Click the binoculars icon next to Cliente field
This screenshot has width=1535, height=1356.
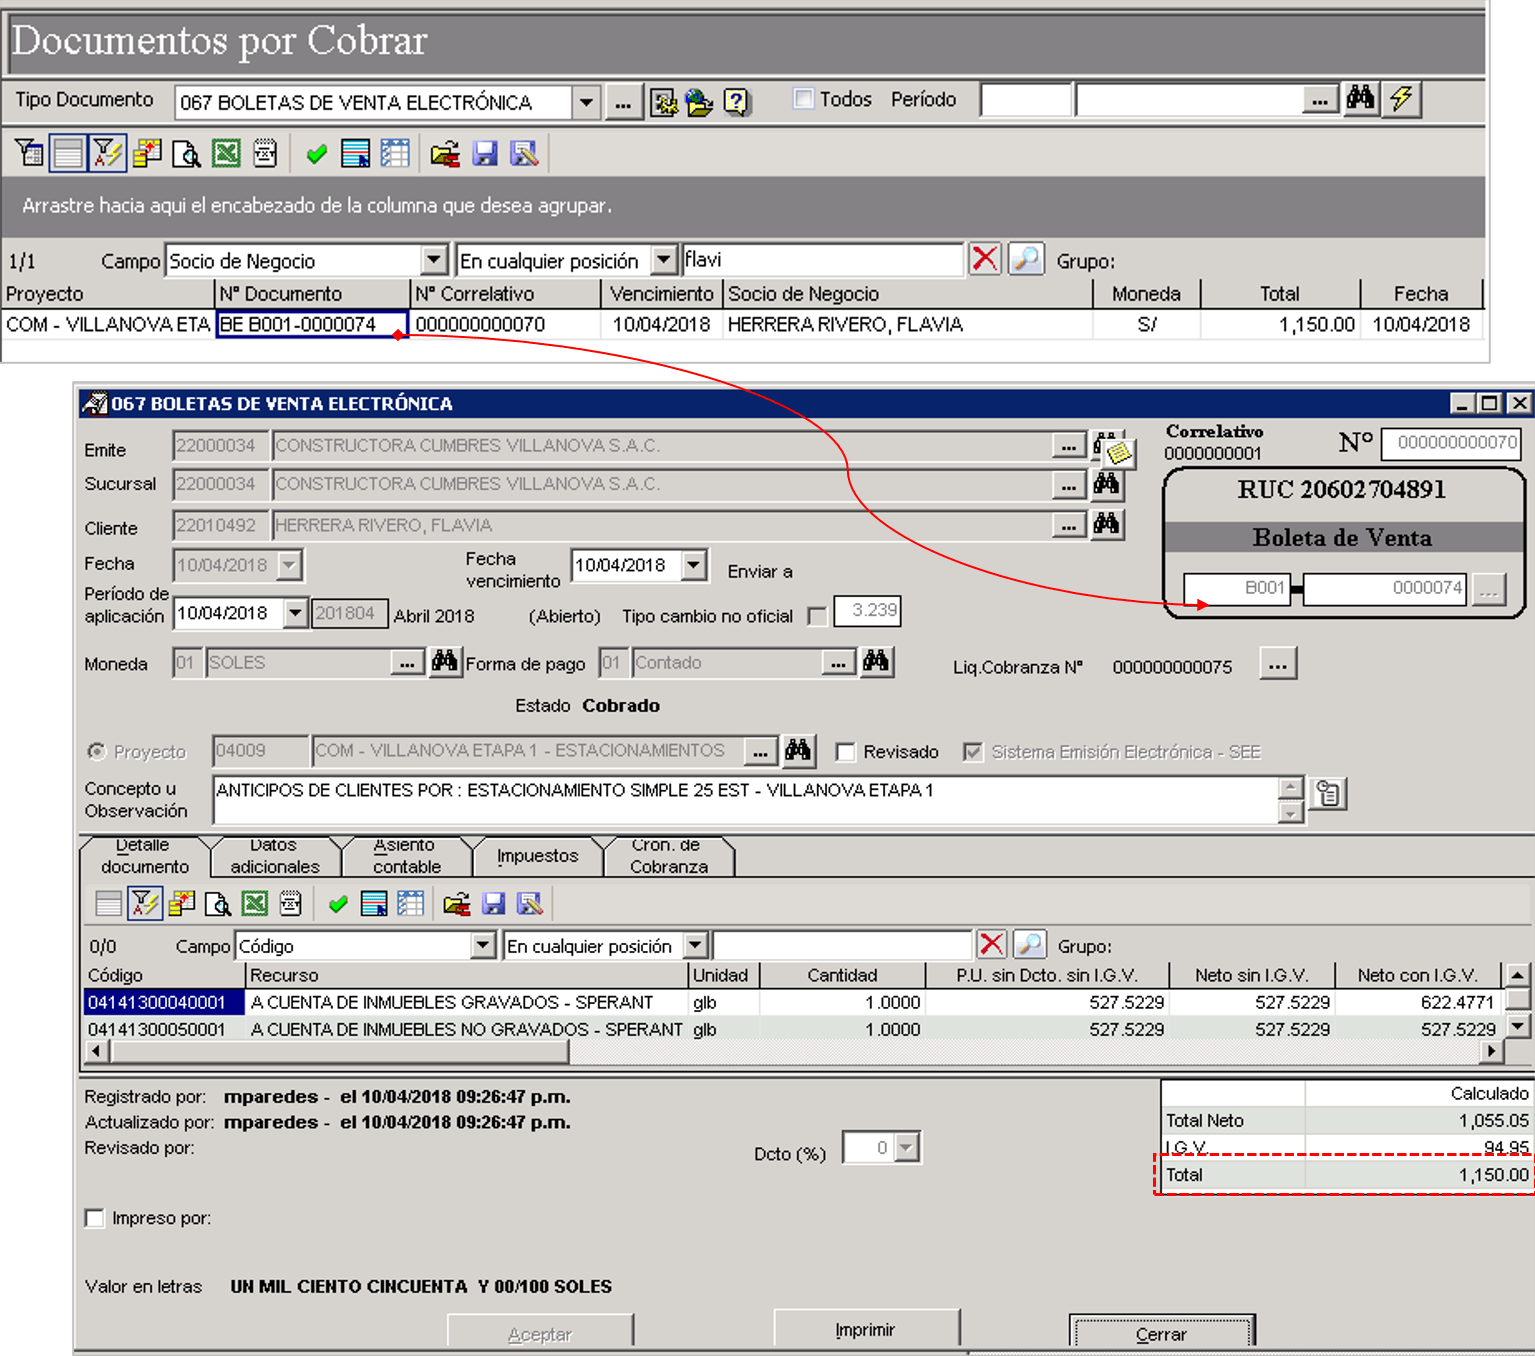click(1106, 524)
